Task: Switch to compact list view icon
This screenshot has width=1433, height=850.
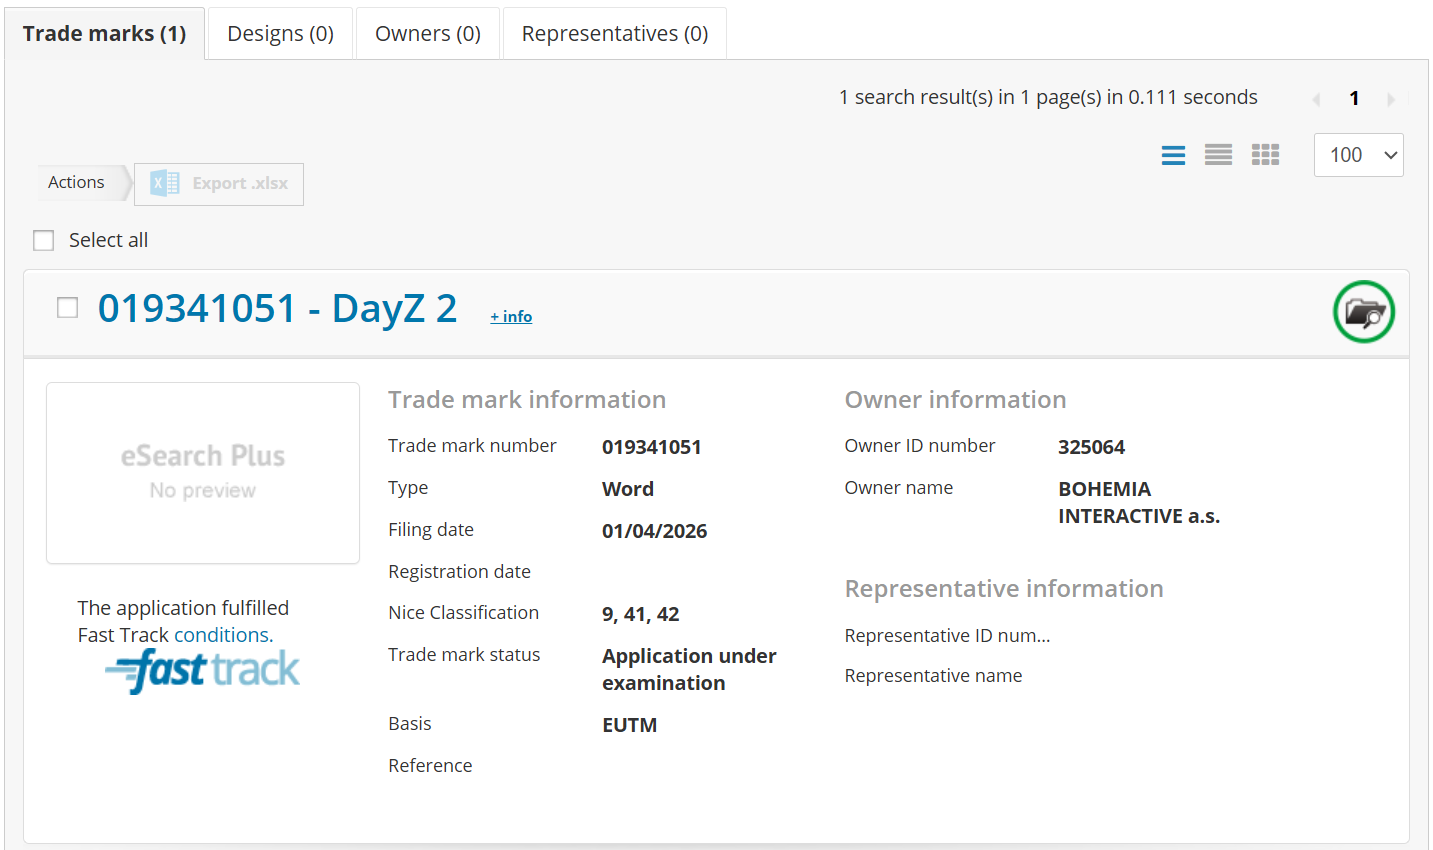Action: point(1218,155)
